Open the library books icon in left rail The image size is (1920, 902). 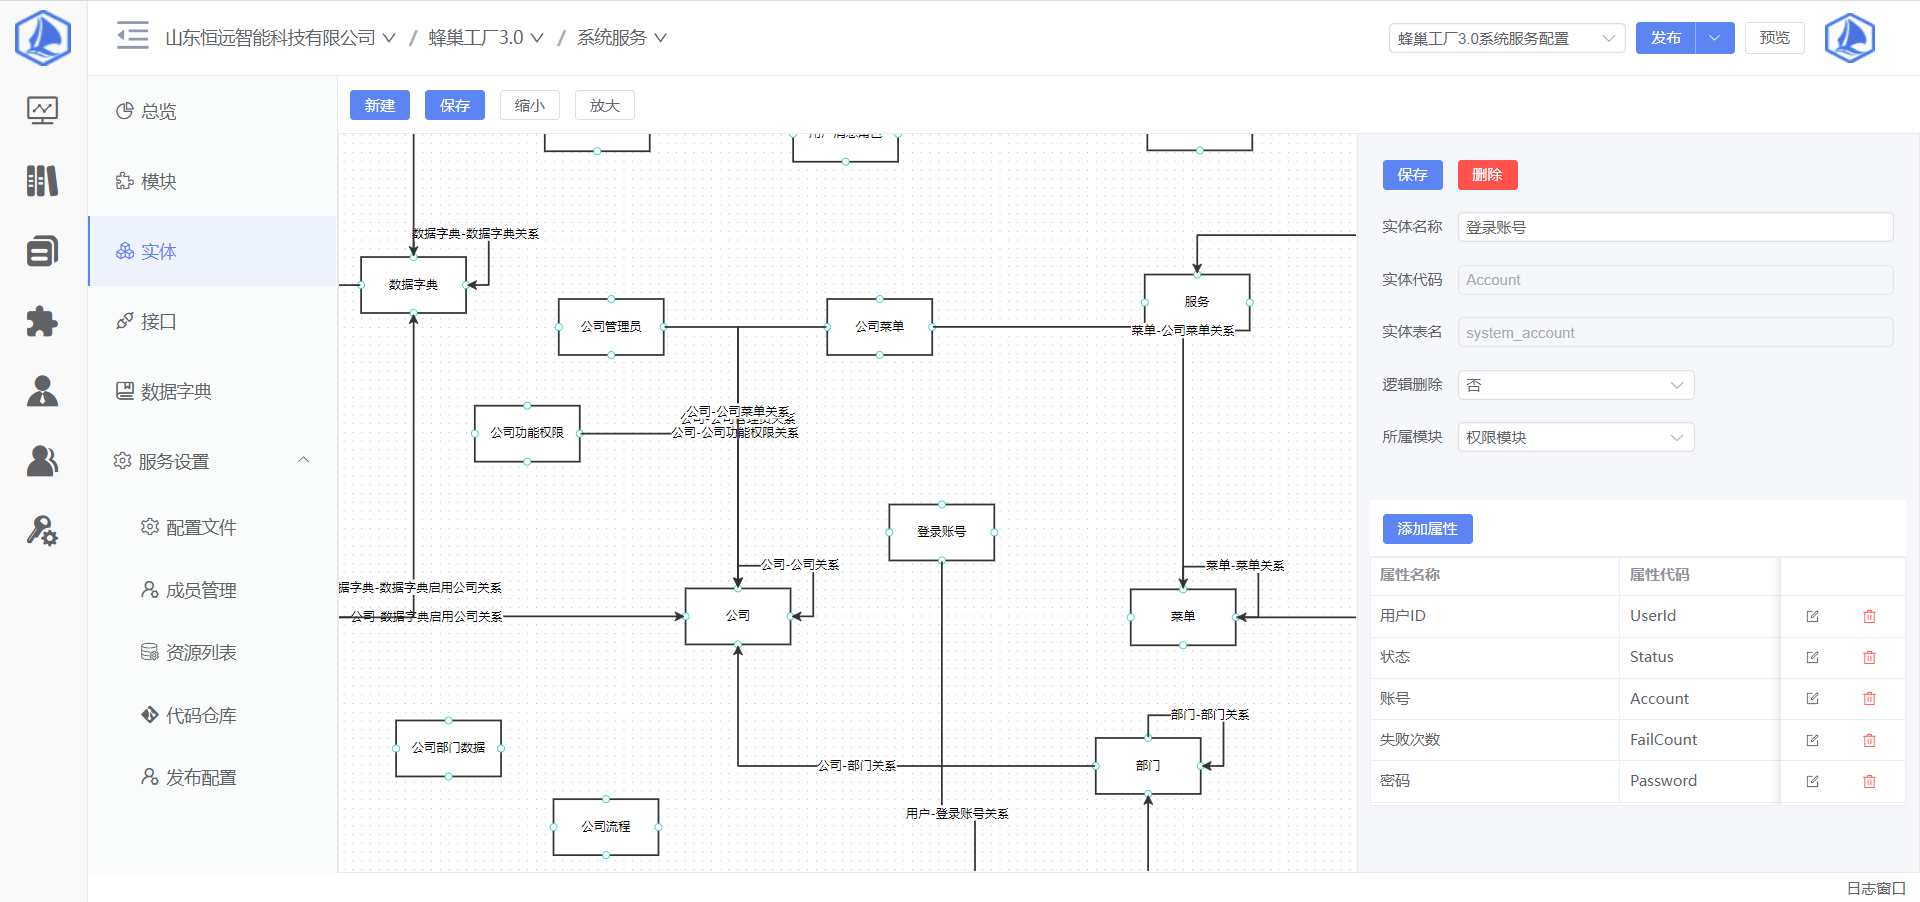coord(42,181)
